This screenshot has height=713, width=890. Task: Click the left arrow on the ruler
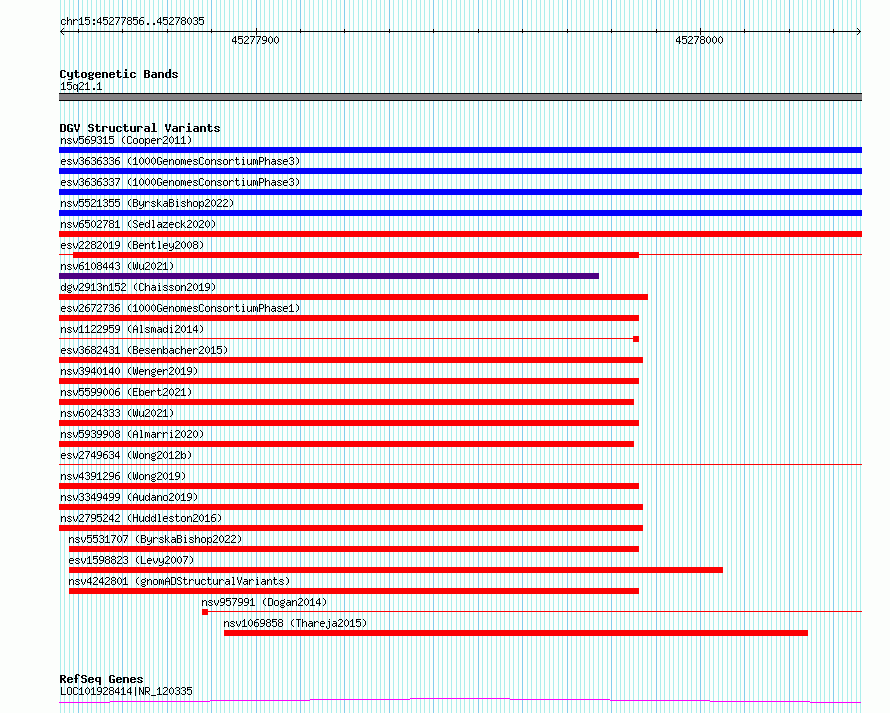(62, 31)
